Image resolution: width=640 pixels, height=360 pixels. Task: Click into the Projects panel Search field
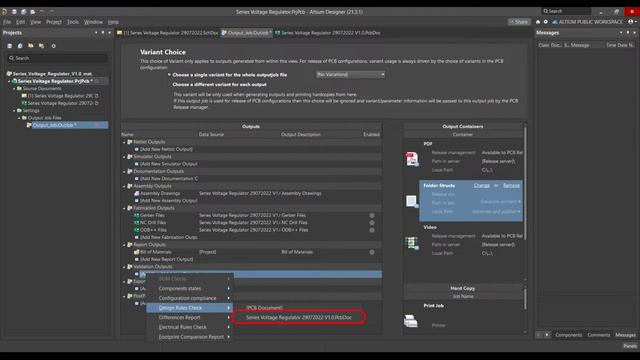coord(58,58)
